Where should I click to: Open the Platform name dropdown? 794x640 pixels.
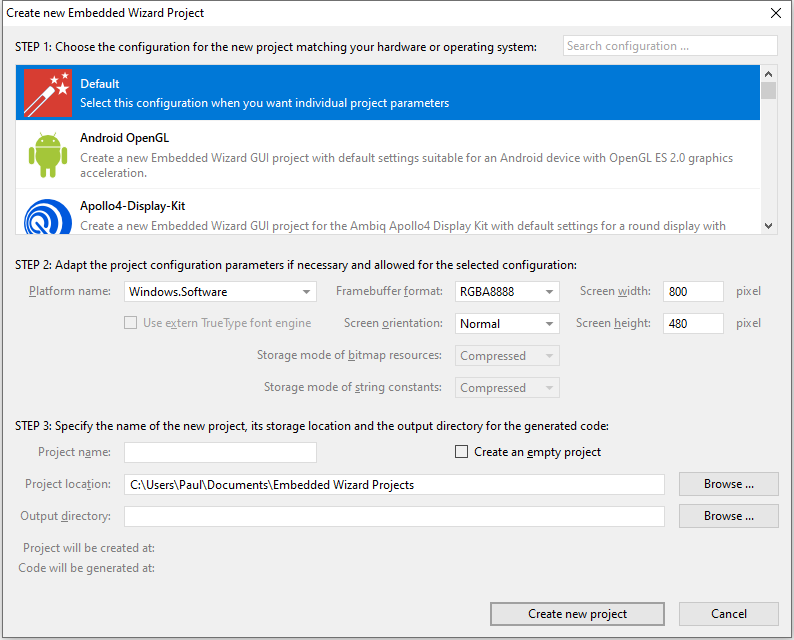pos(220,292)
